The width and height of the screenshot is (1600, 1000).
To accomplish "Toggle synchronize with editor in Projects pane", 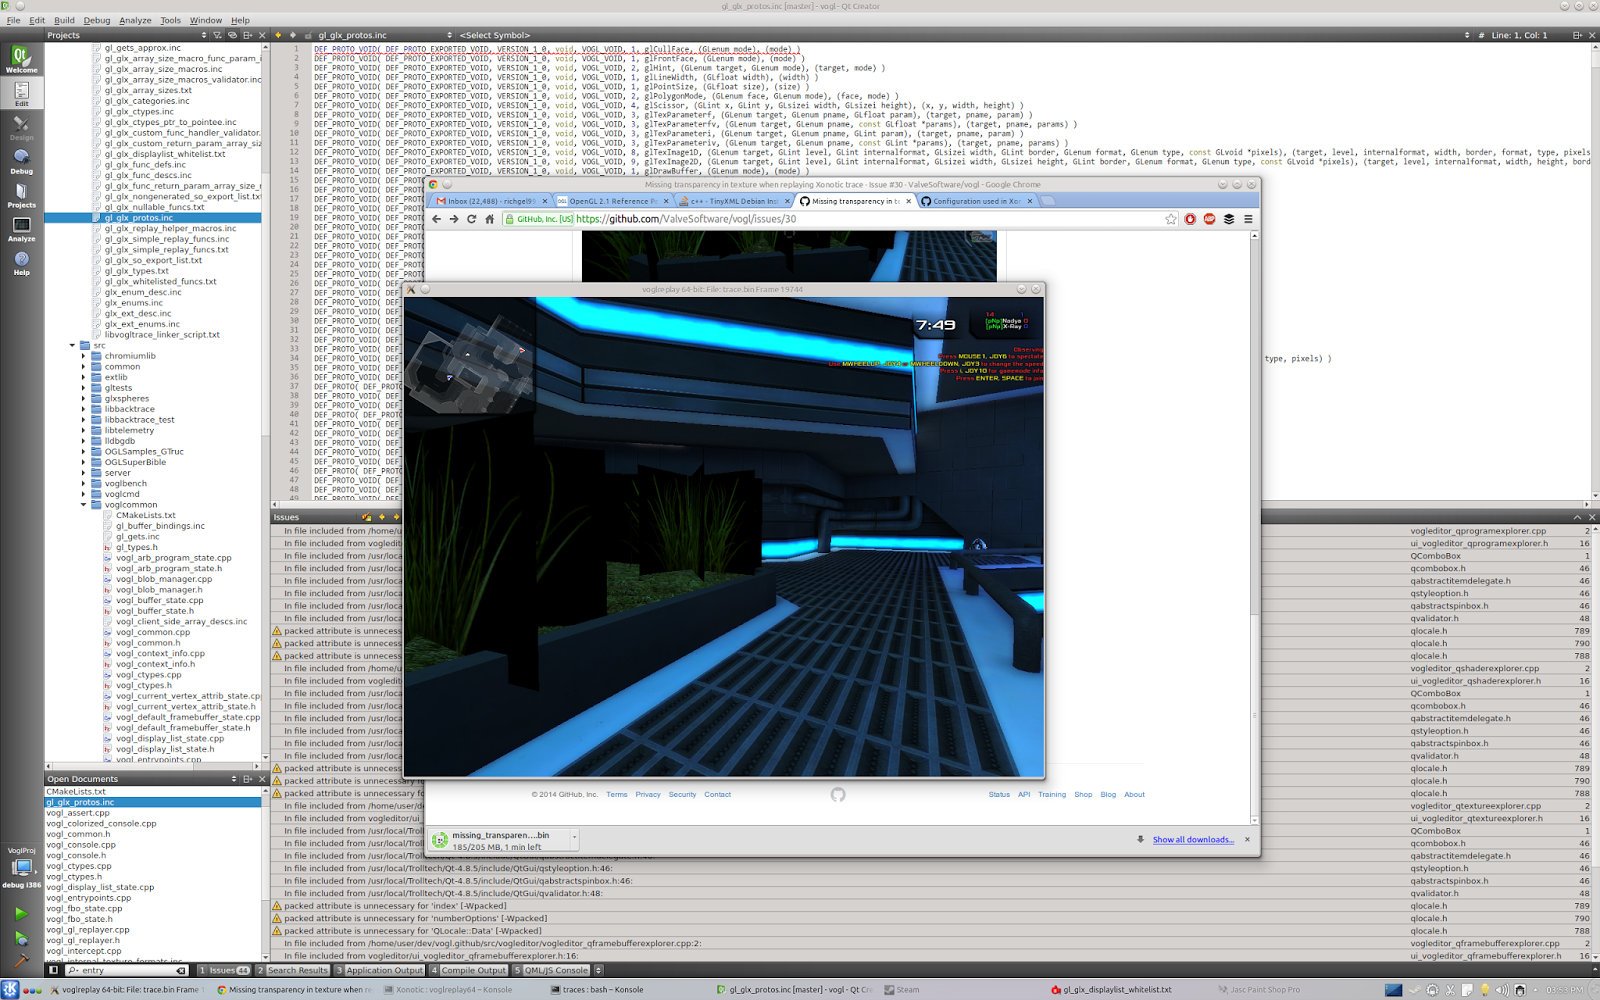I will pos(232,35).
